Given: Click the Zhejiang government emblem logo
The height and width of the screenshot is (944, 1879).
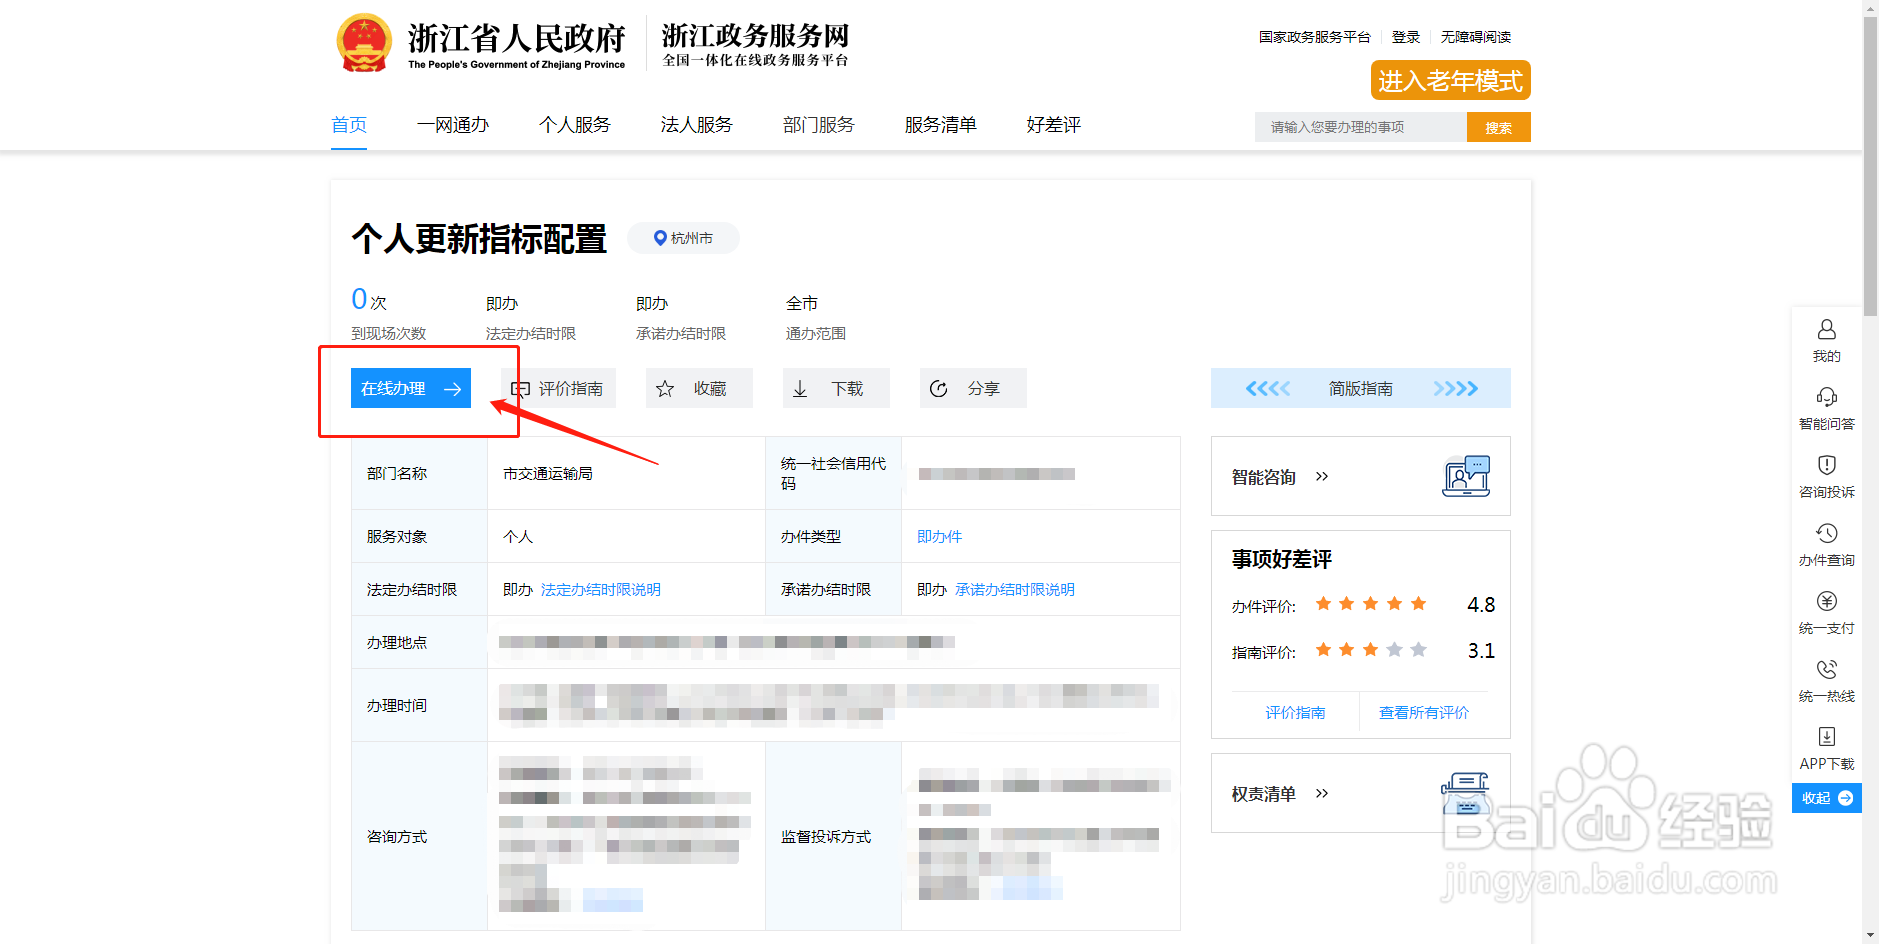Looking at the screenshot, I should (364, 43).
